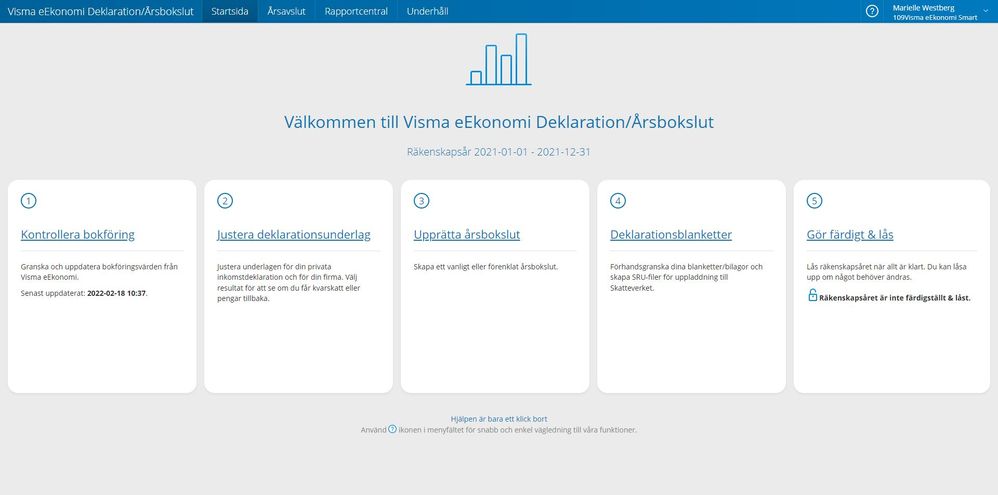Open Justera deklarationsunderlag link
The image size is (998, 495).
[293, 235]
